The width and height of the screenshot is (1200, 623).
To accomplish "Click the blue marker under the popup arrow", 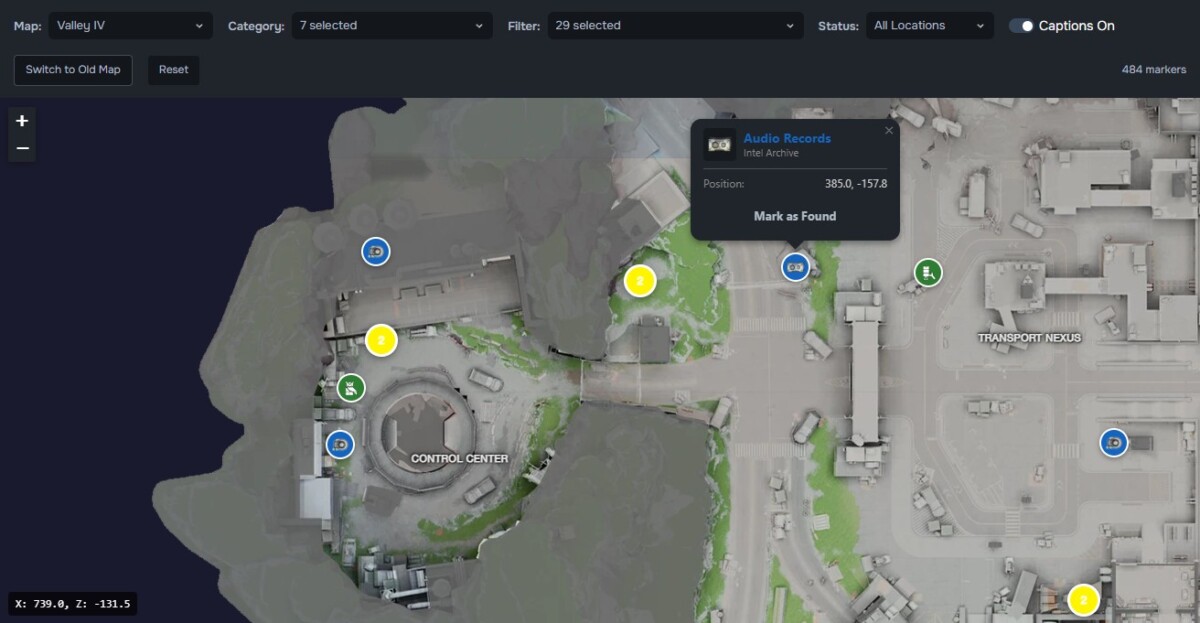I will 795,266.
